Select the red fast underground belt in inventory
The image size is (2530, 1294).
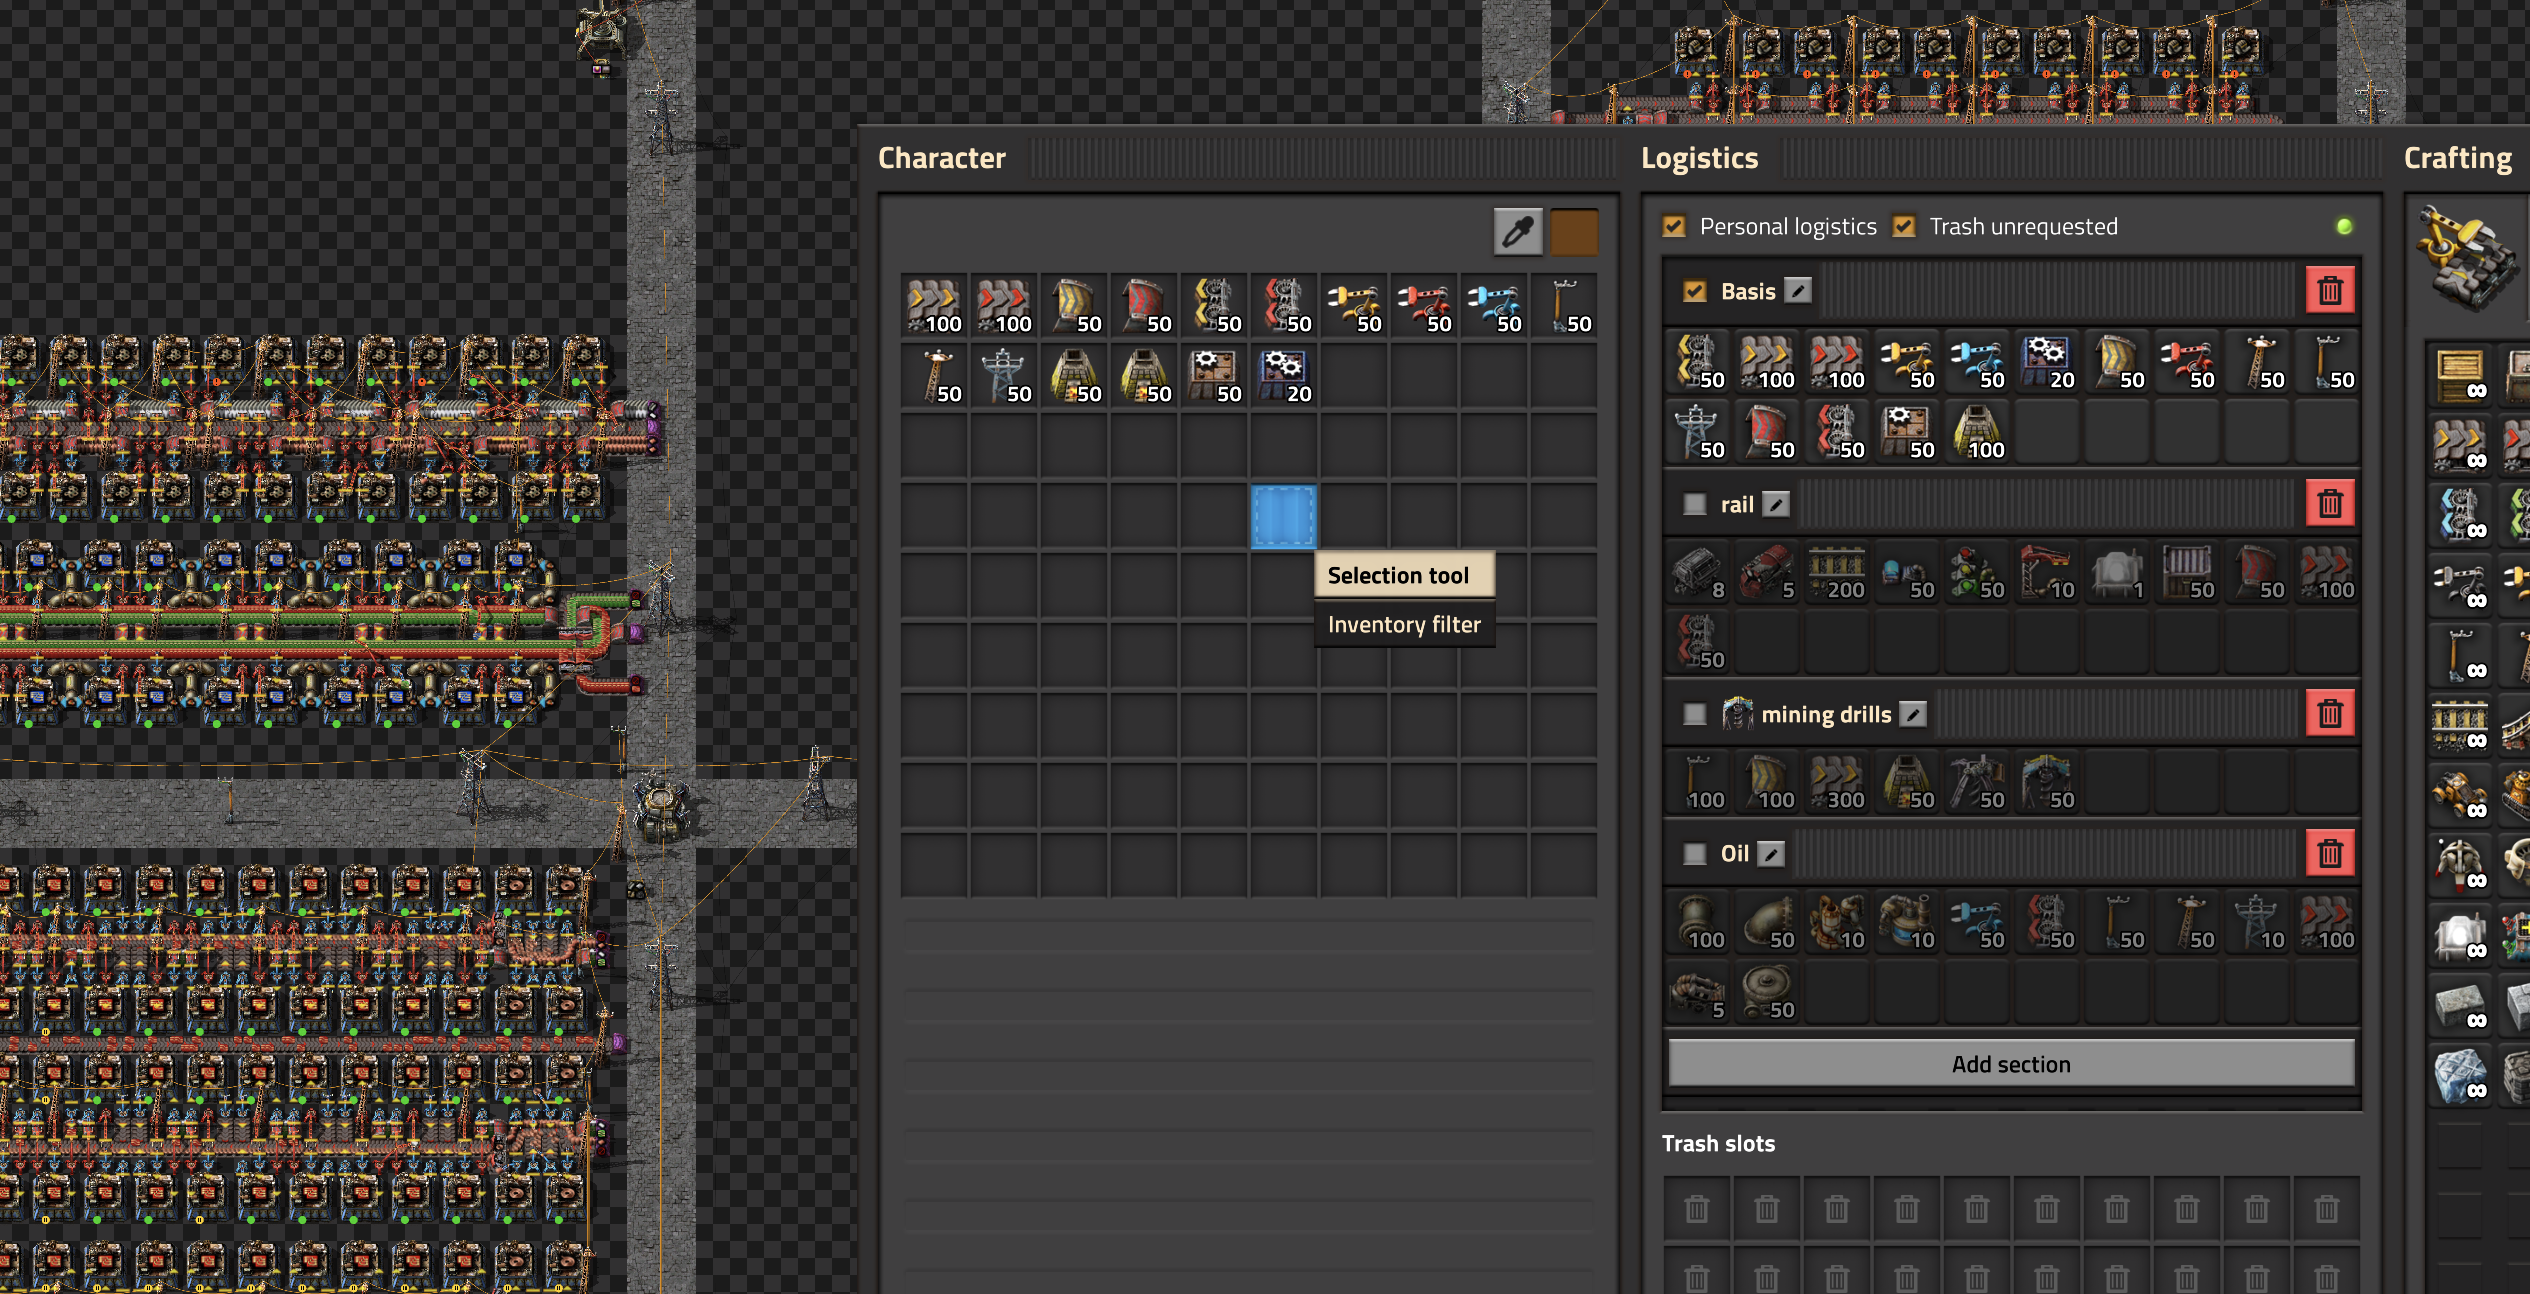pyautogui.click(x=1144, y=305)
